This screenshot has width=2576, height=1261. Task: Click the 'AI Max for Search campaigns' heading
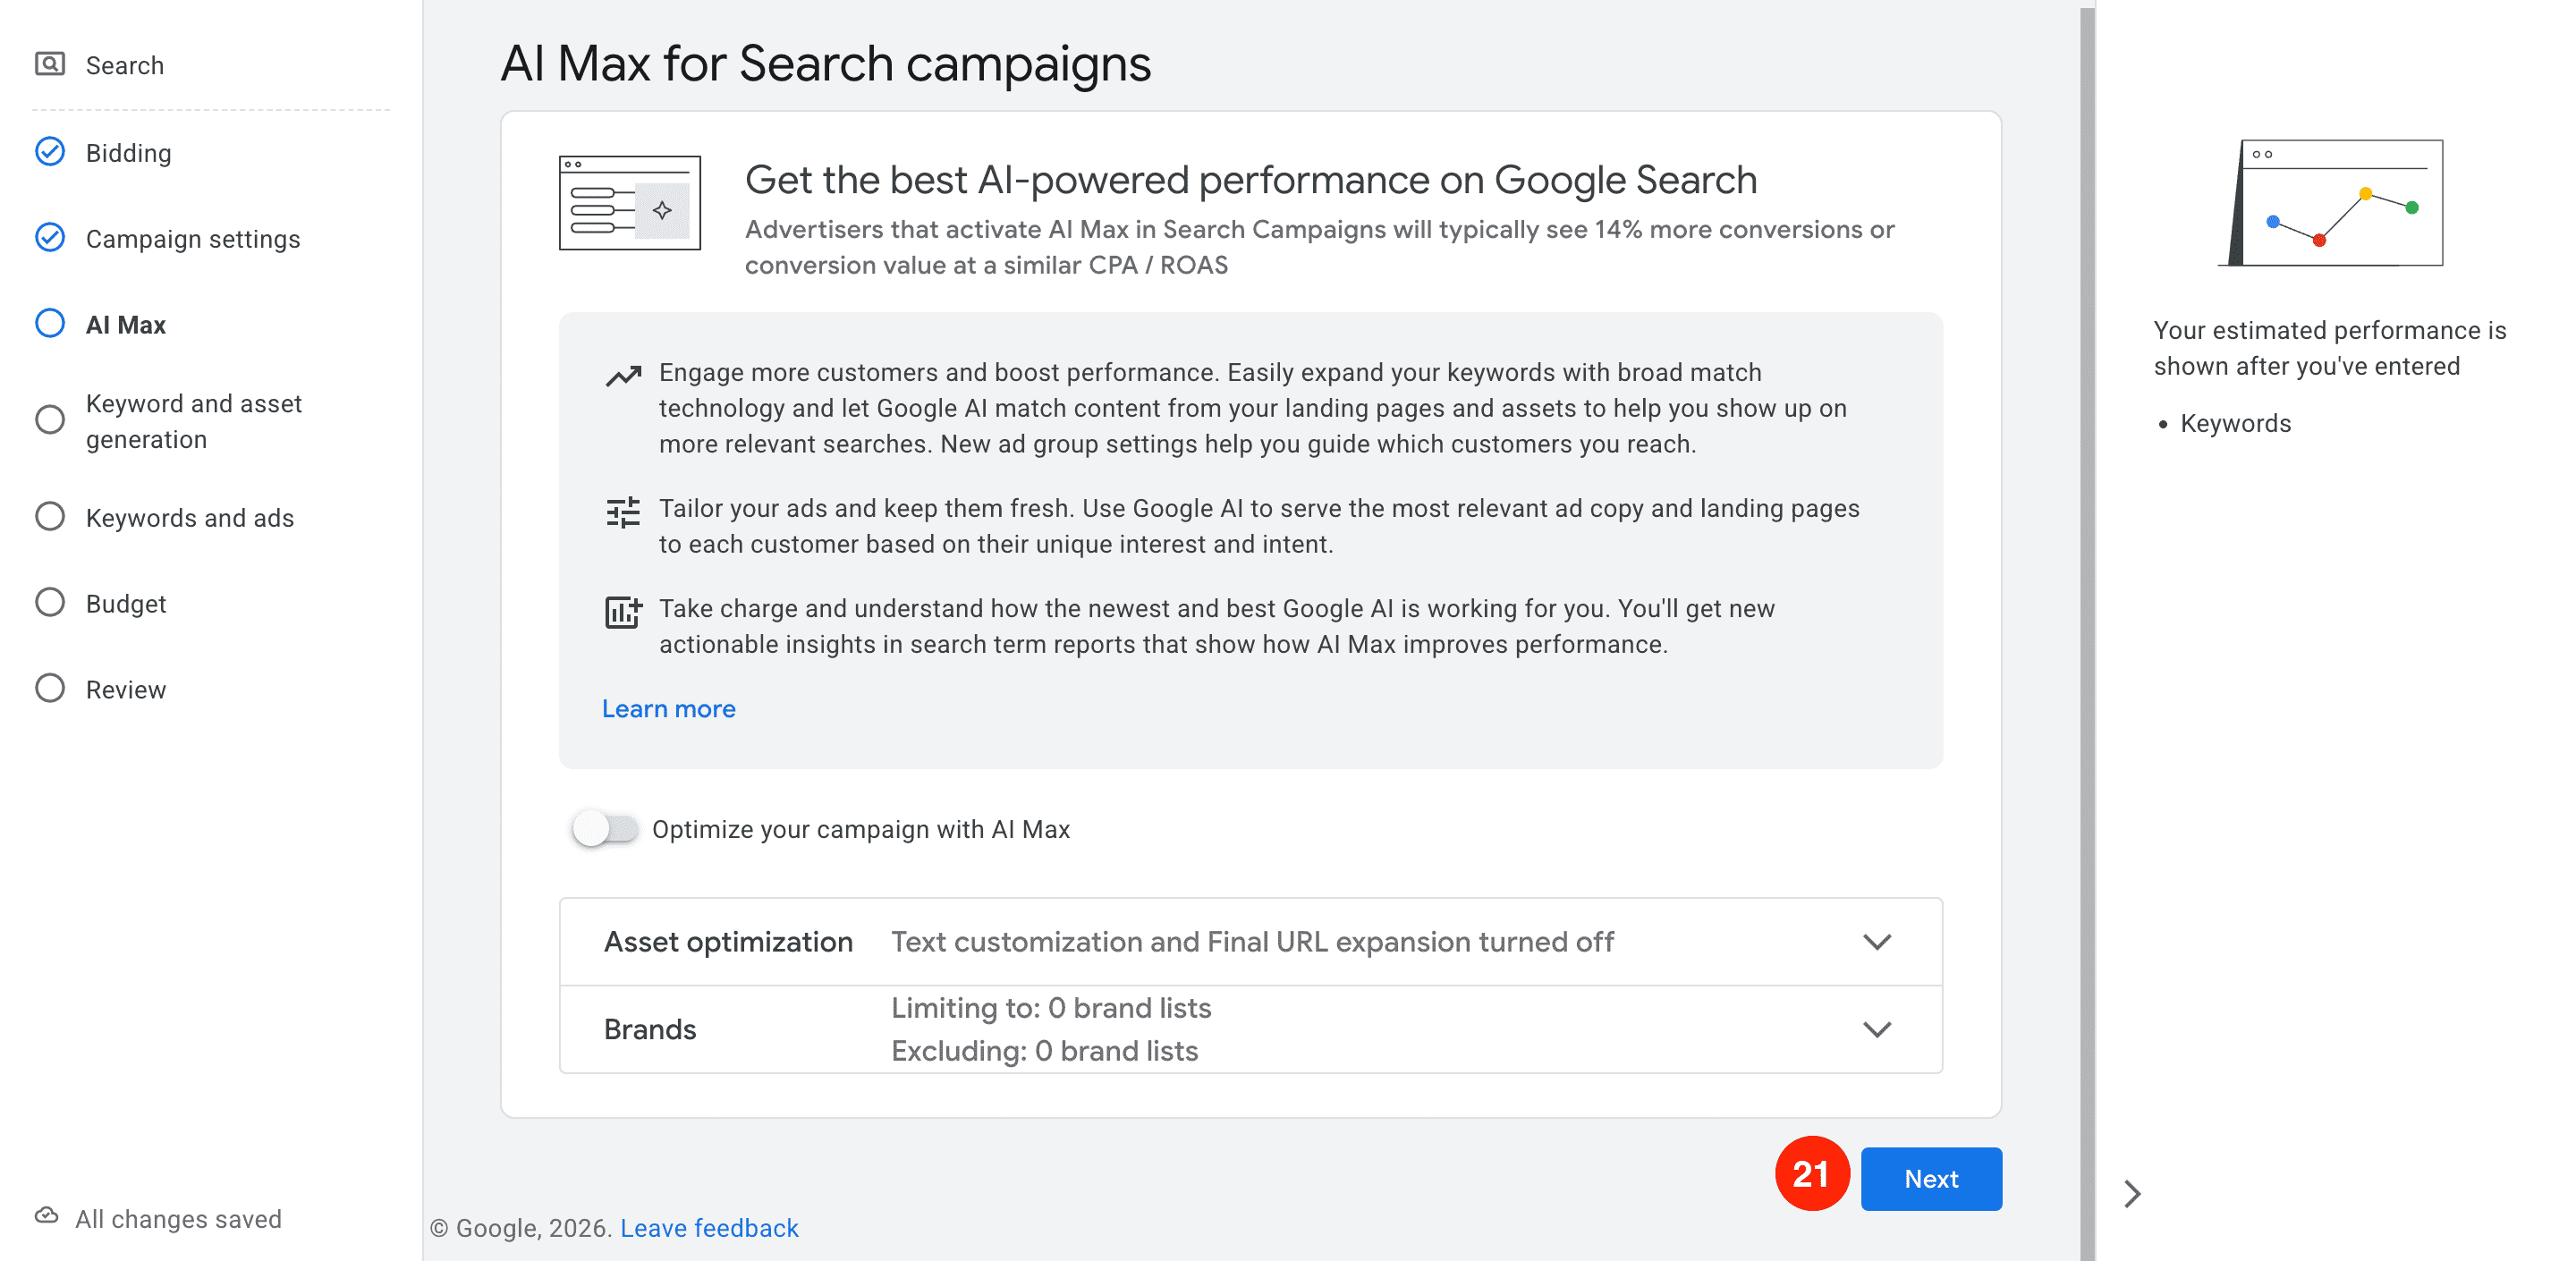[826, 64]
